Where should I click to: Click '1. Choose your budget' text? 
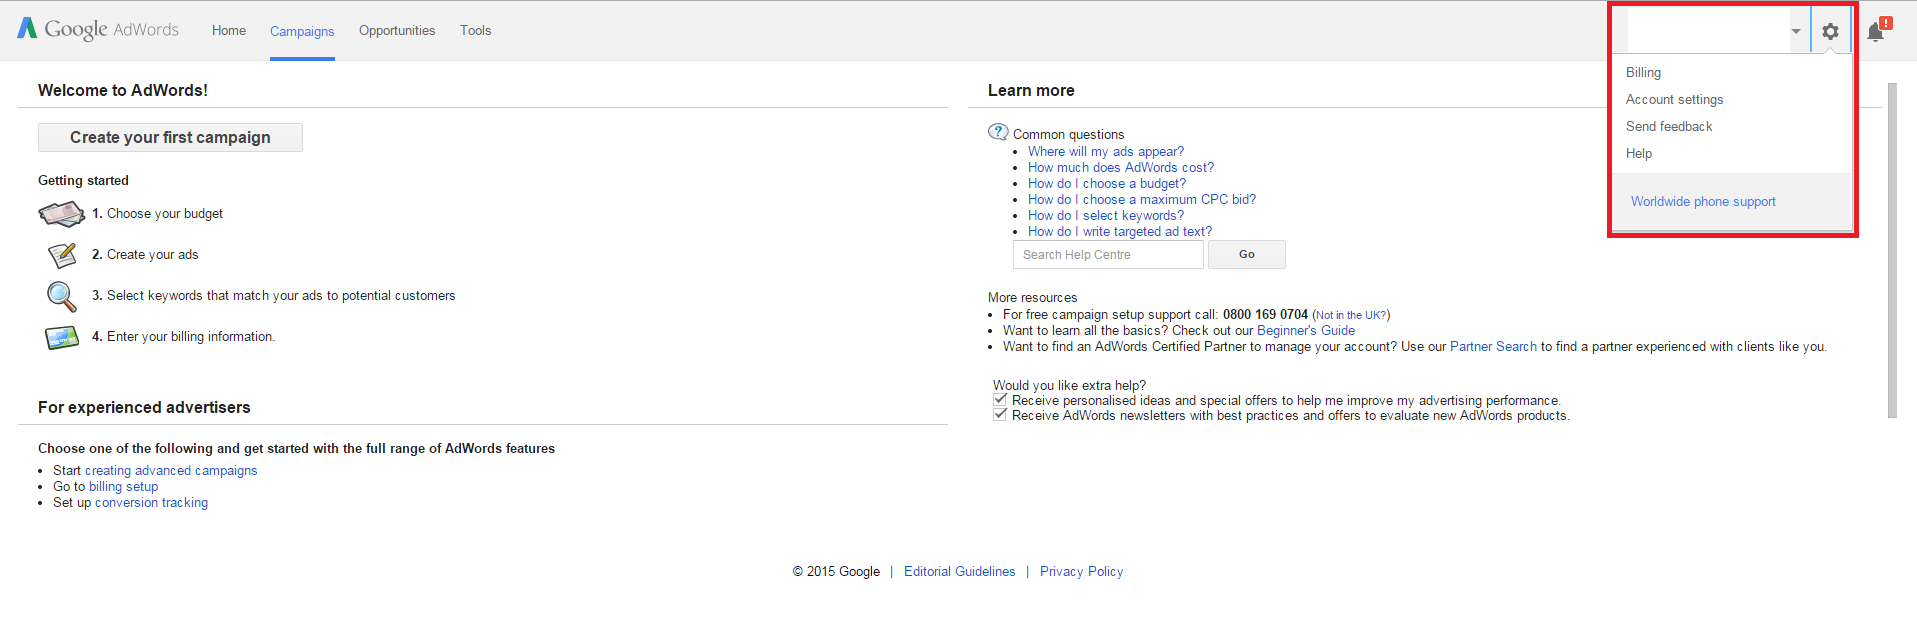coord(157,213)
